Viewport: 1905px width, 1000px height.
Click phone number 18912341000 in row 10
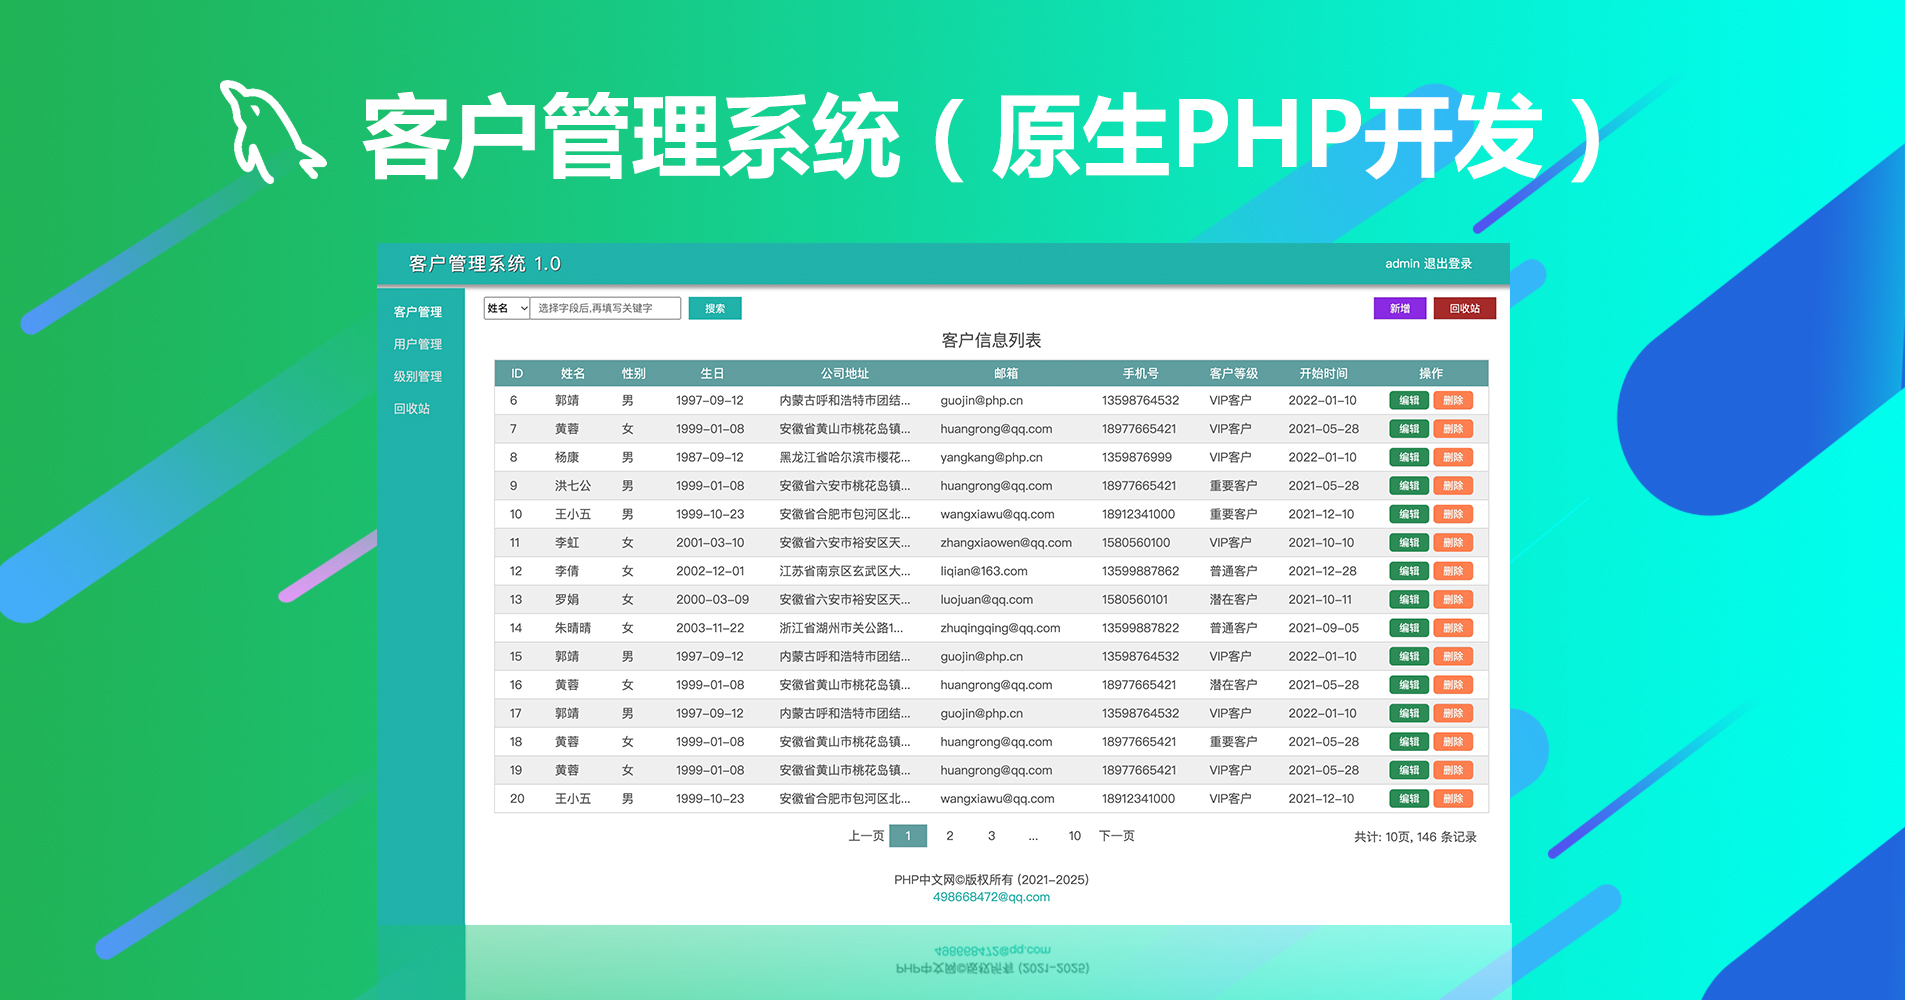point(1139,514)
